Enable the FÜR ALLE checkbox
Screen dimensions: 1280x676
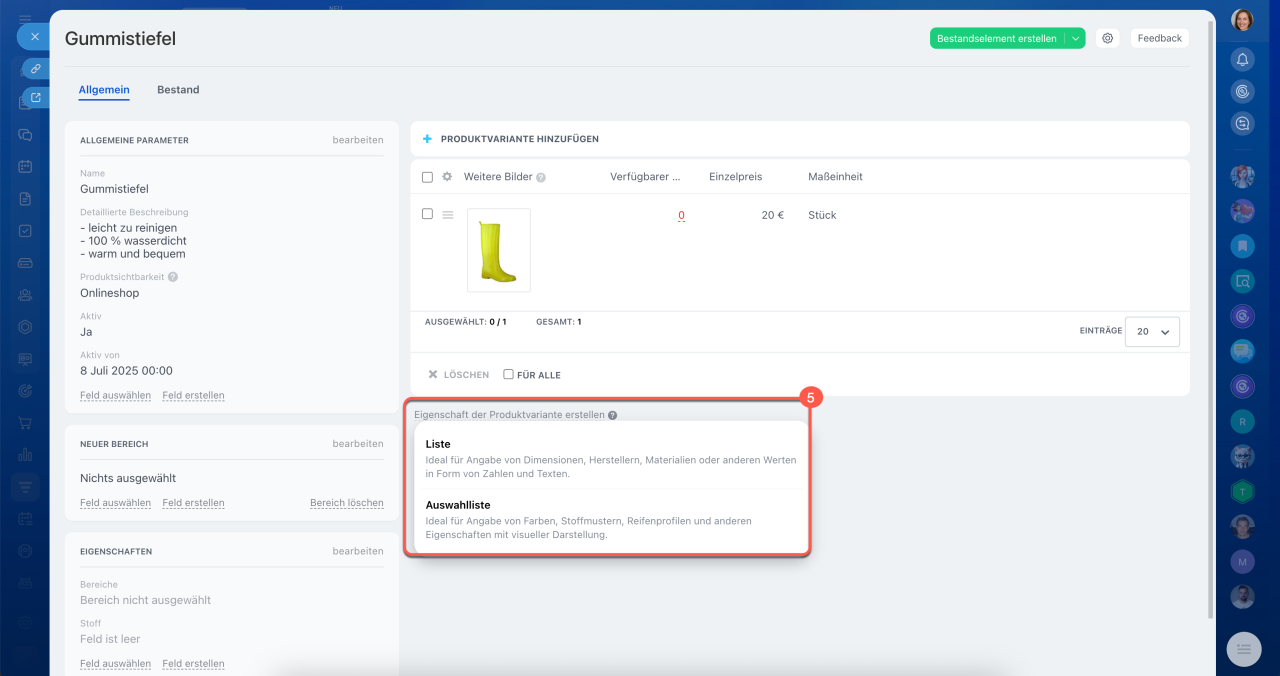coord(508,374)
